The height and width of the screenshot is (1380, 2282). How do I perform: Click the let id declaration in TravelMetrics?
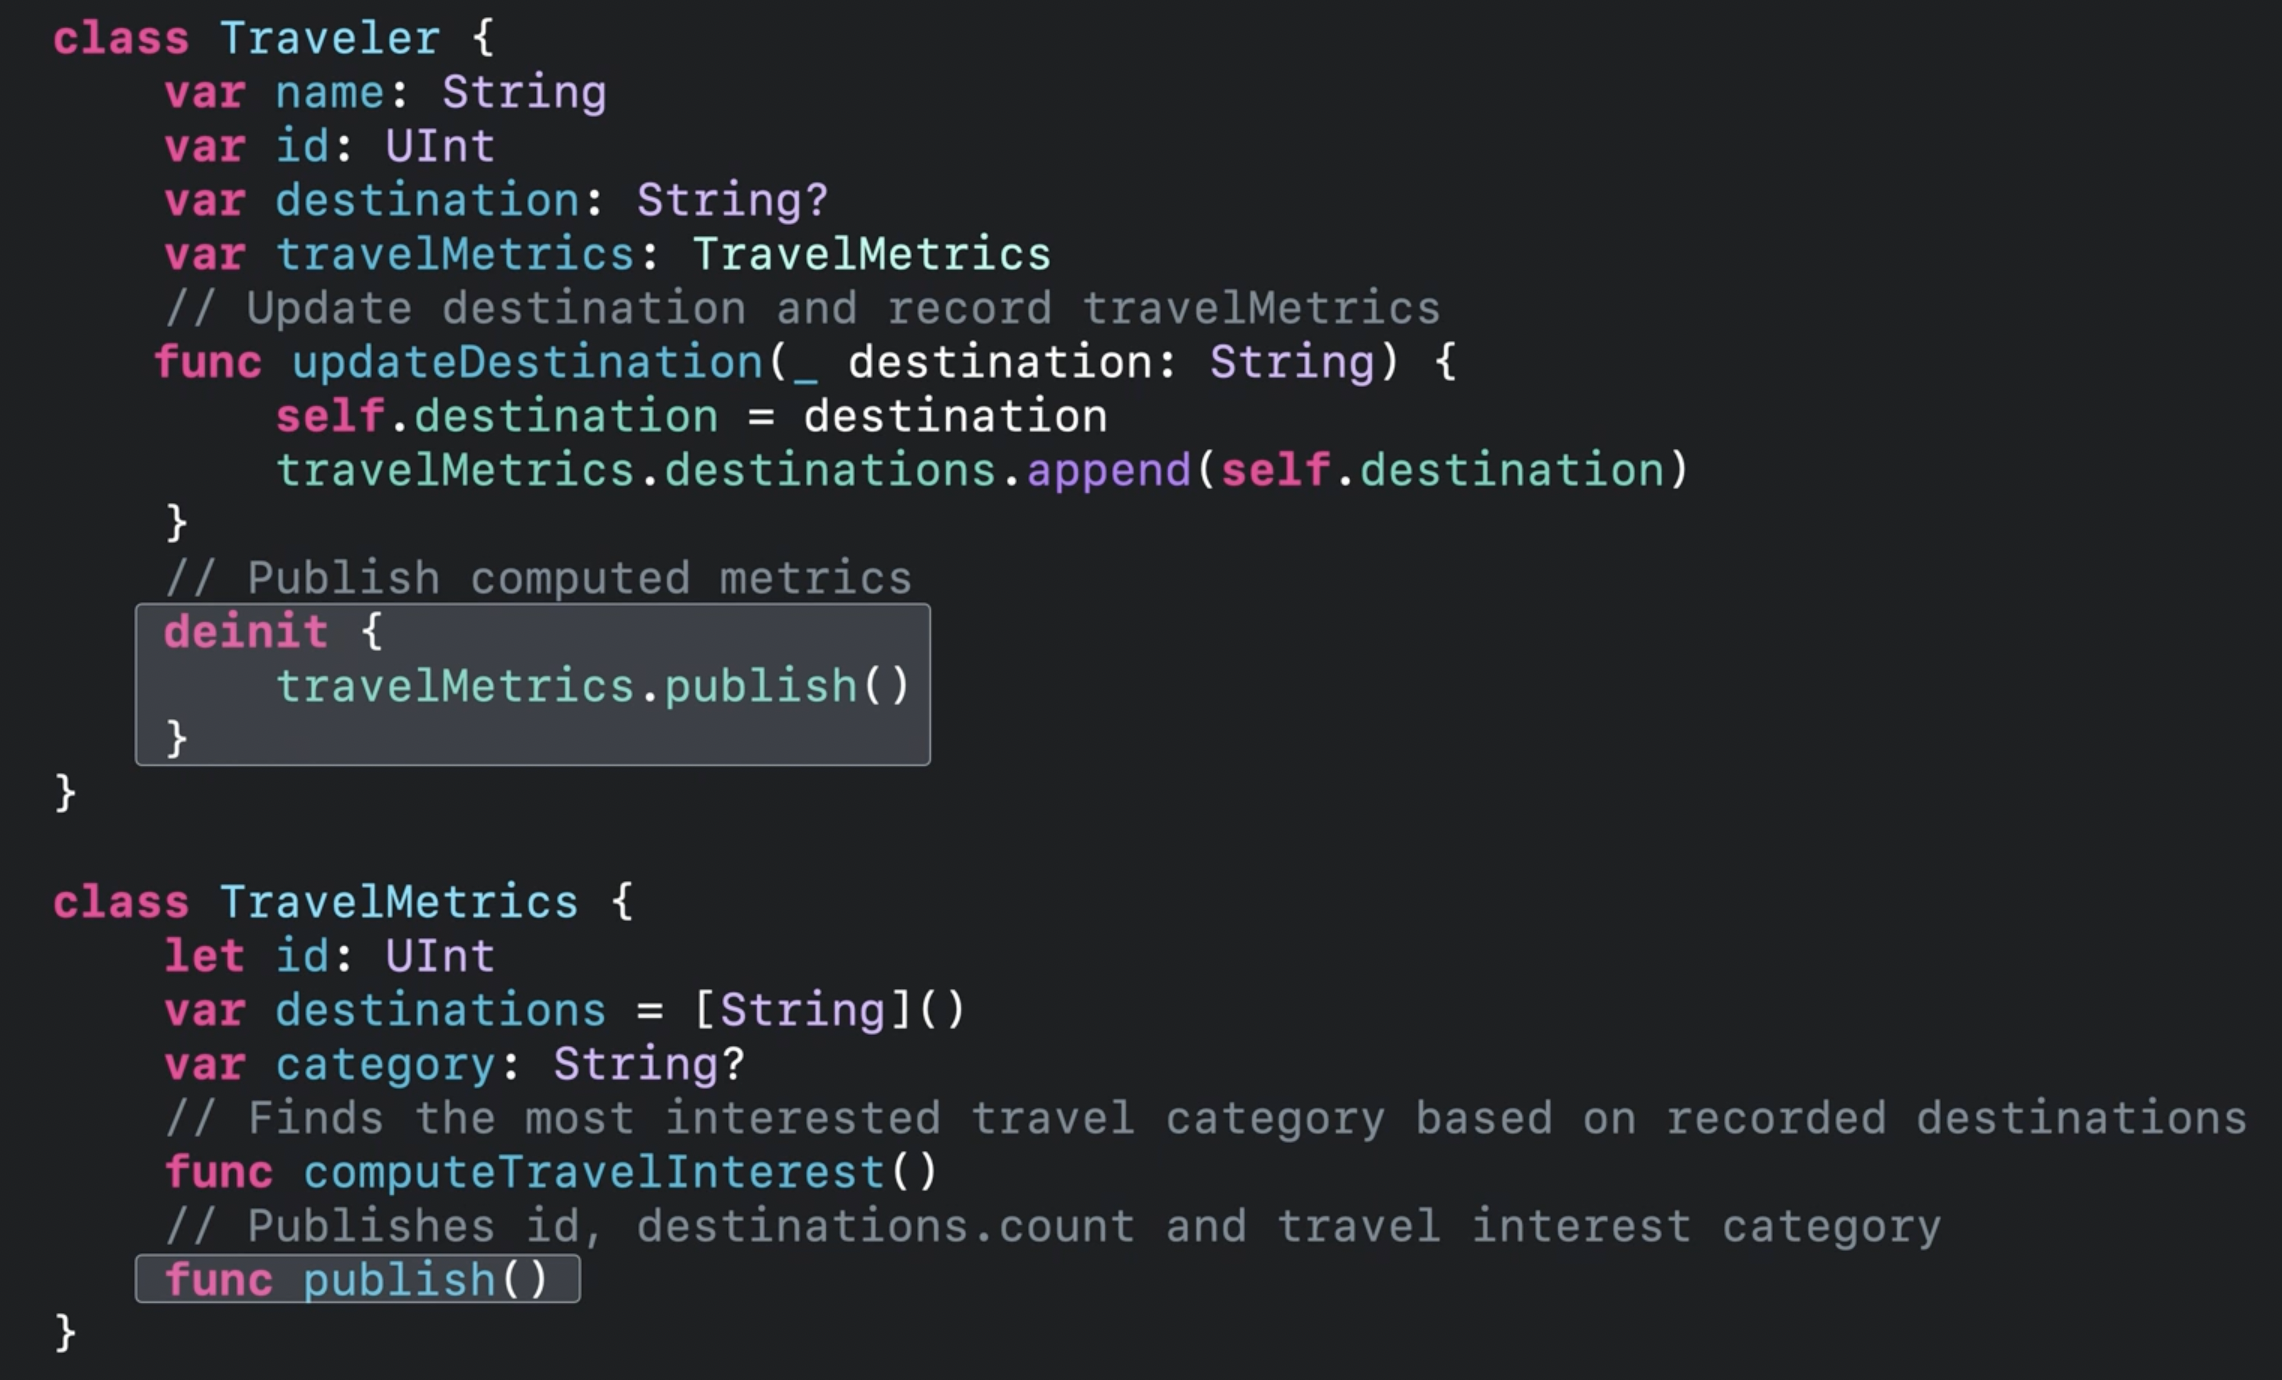(x=301, y=956)
